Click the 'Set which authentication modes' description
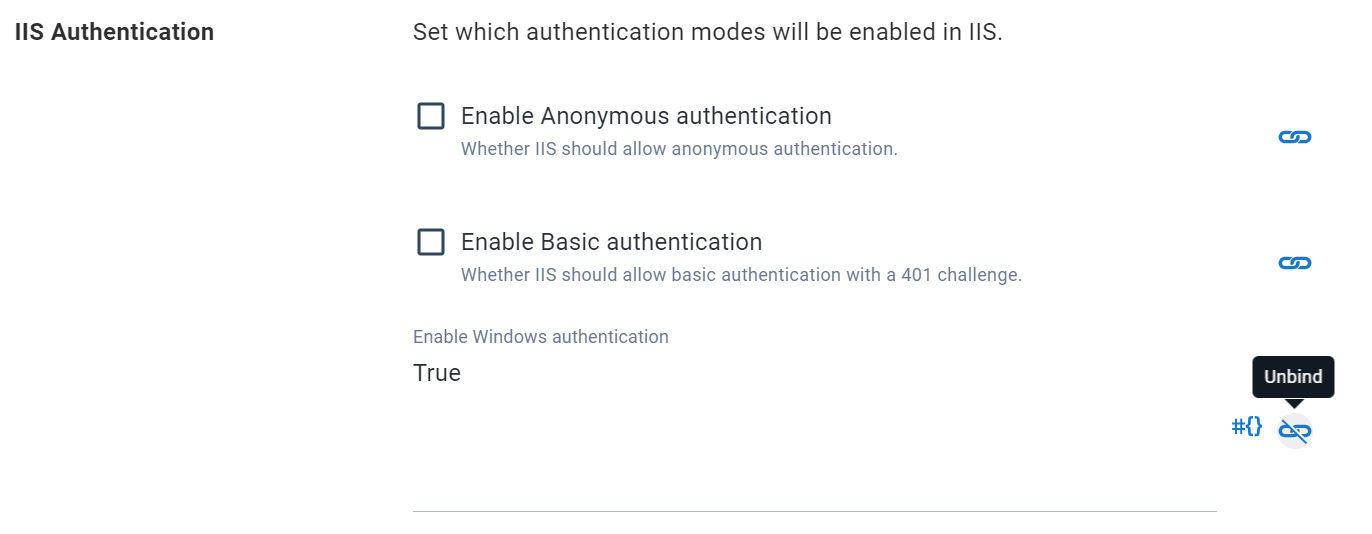The height and width of the screenshot is (534, 1372). 707,32
